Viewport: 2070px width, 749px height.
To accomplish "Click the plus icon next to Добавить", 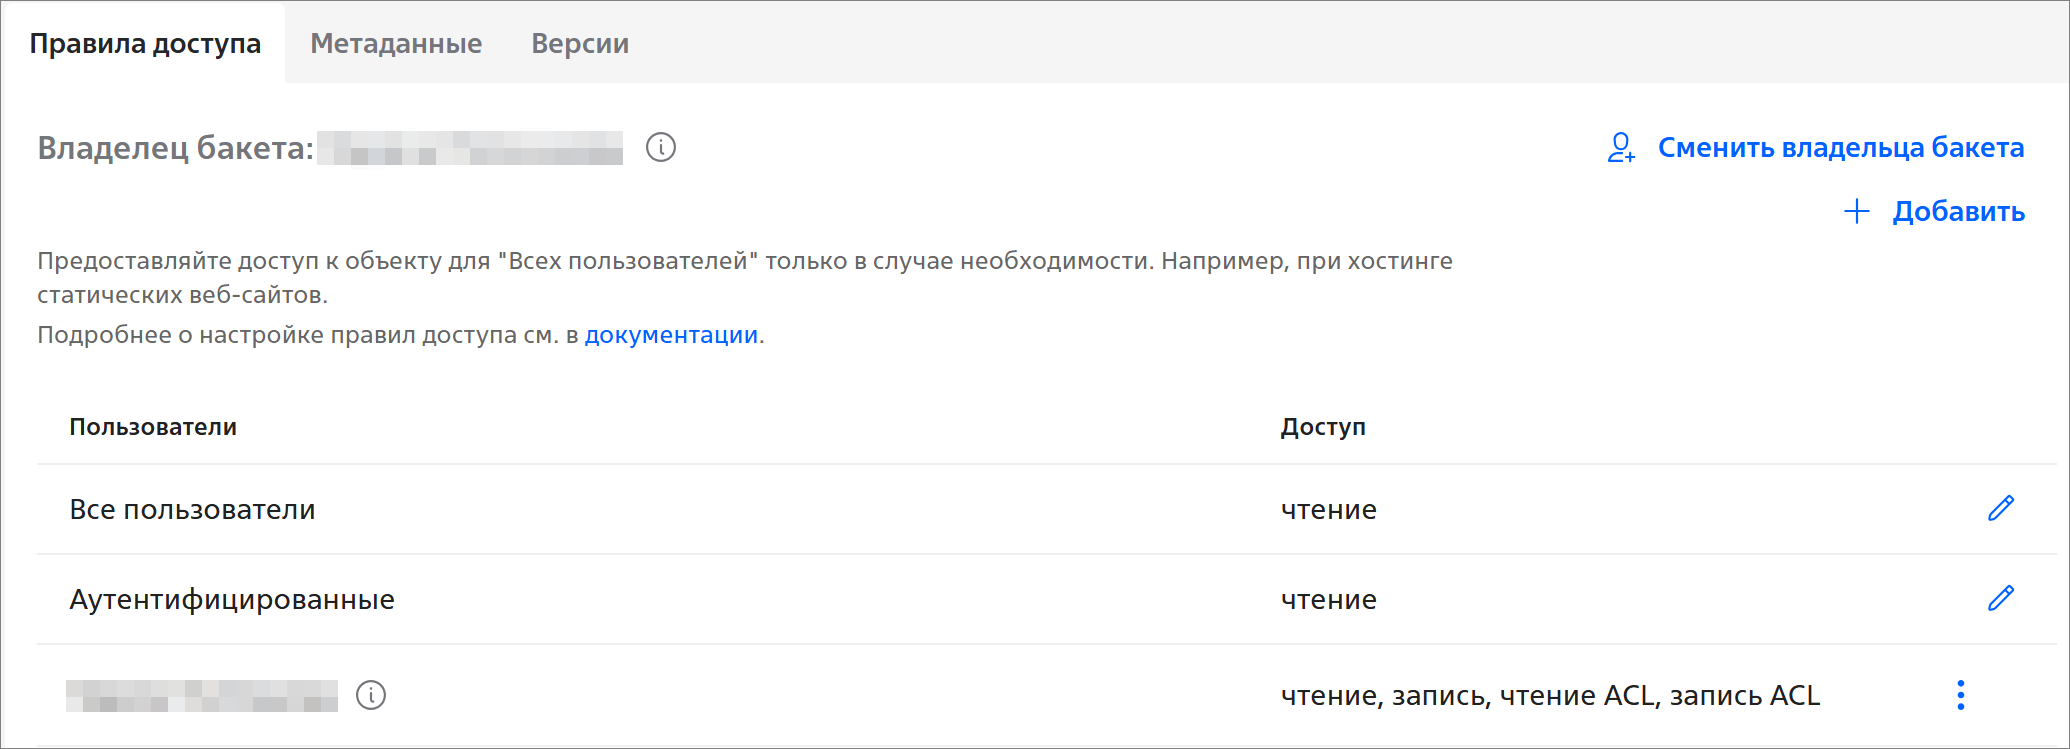I will click(x=1856, y=212).
